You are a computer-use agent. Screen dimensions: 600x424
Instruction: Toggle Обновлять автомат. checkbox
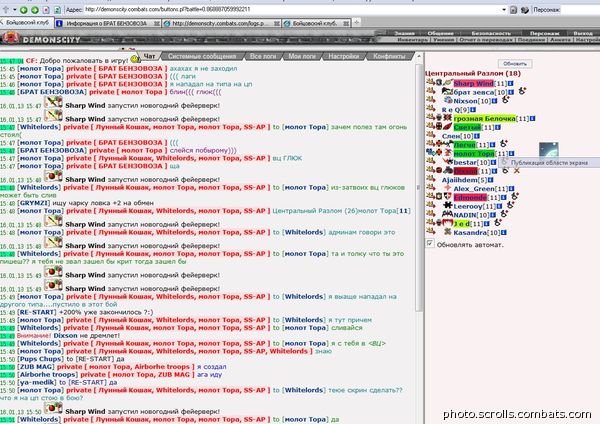[430, 243]
